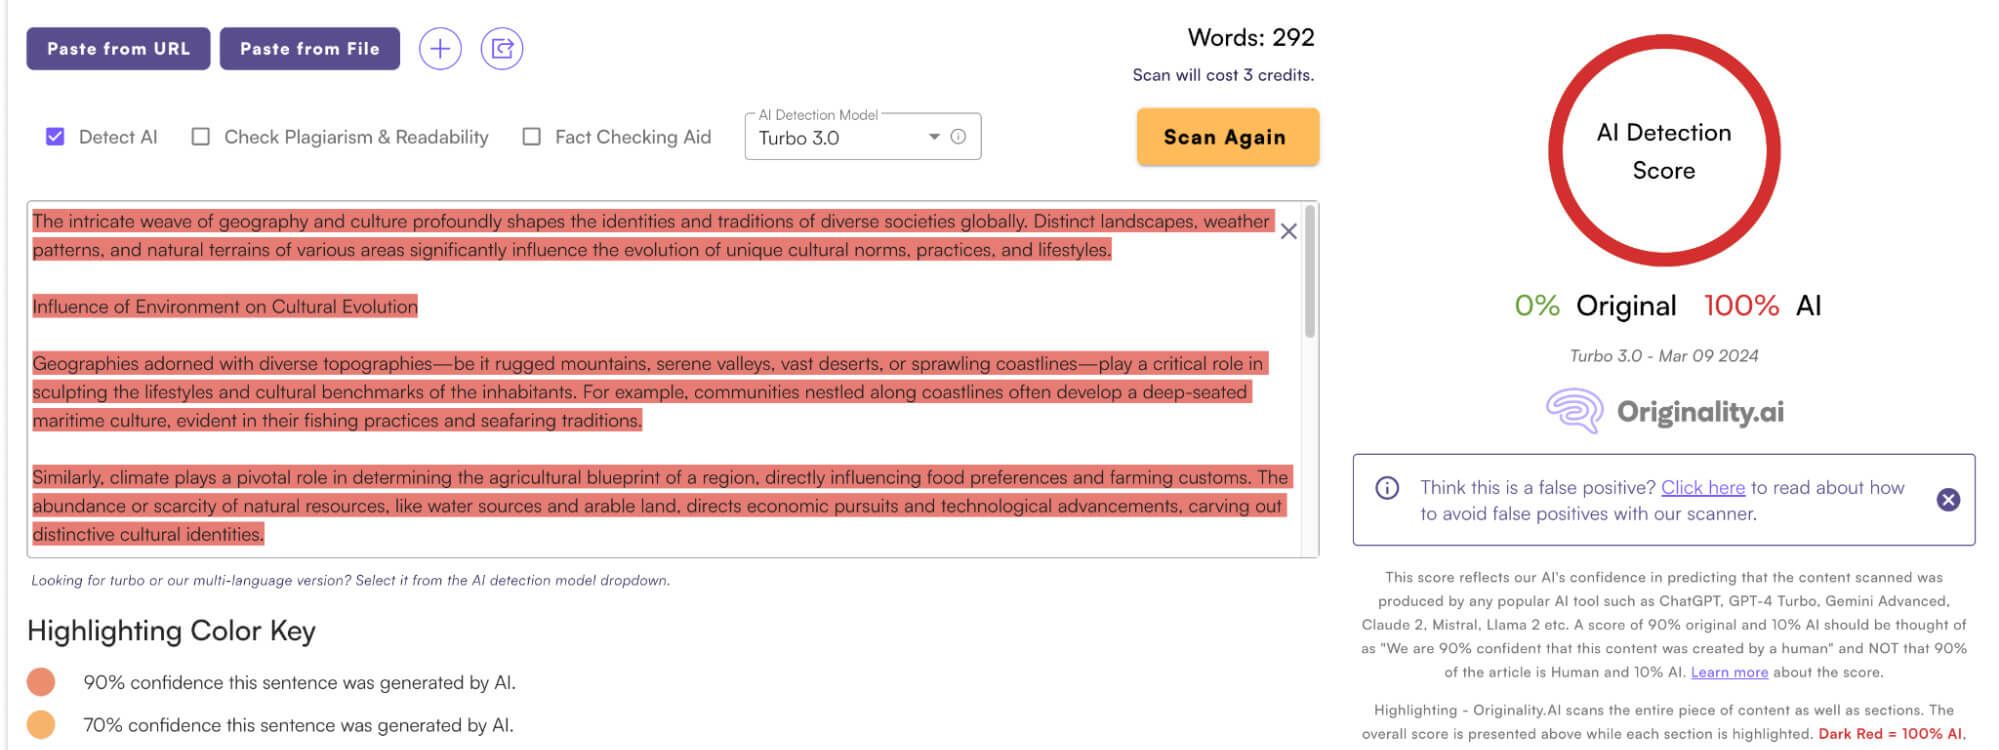1999x750 pixels.
Task: Click the 90% confidence red color swatch
Action: coord(41,682)
